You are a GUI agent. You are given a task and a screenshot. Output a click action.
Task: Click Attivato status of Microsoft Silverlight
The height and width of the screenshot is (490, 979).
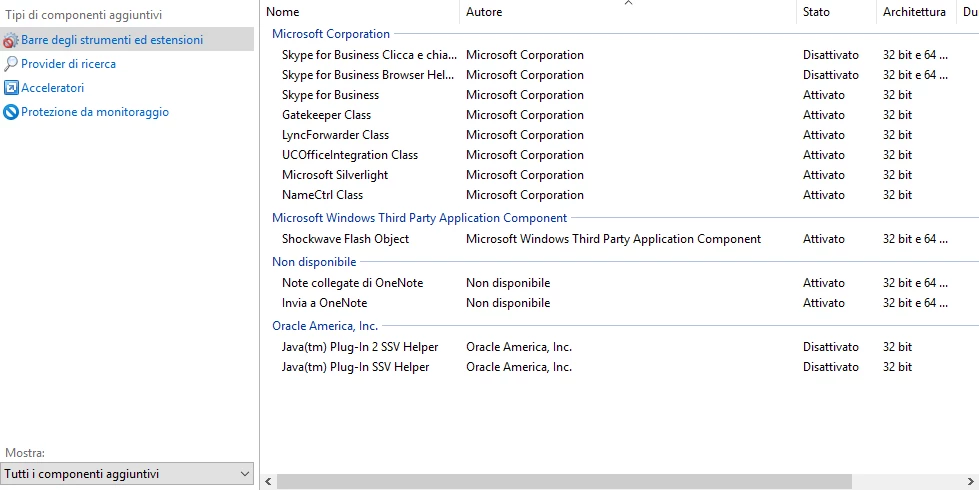click(x=824, y=175)
